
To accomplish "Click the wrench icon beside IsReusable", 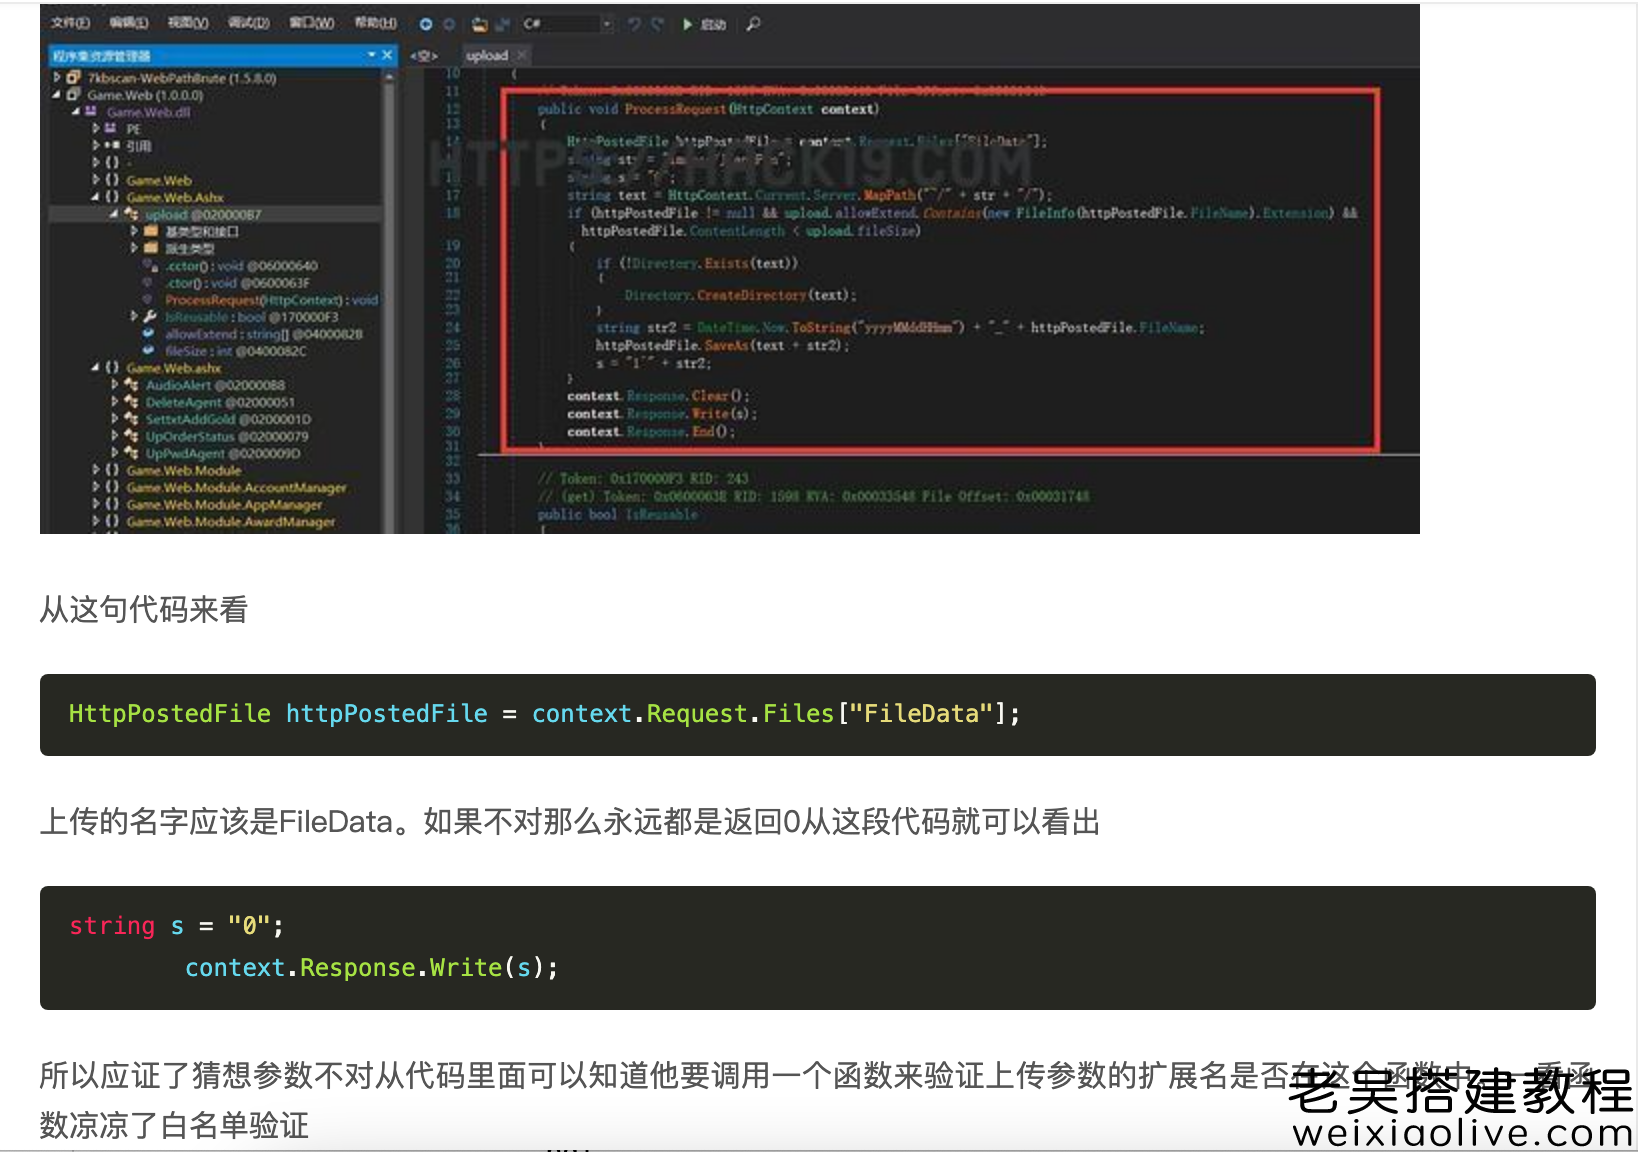I will tap(149, 316).
